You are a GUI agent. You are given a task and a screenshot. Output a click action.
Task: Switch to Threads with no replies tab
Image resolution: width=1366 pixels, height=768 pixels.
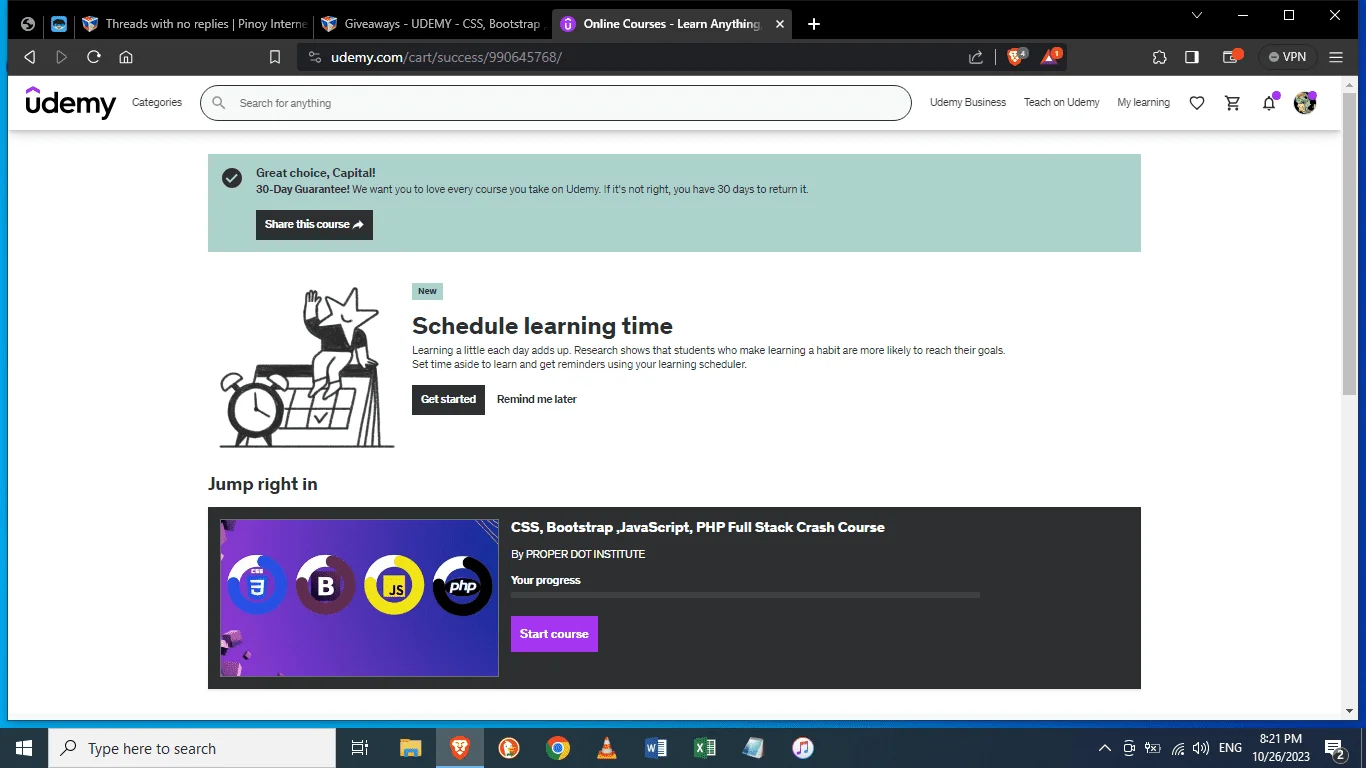pyautogui.click(x=193, y=24)
